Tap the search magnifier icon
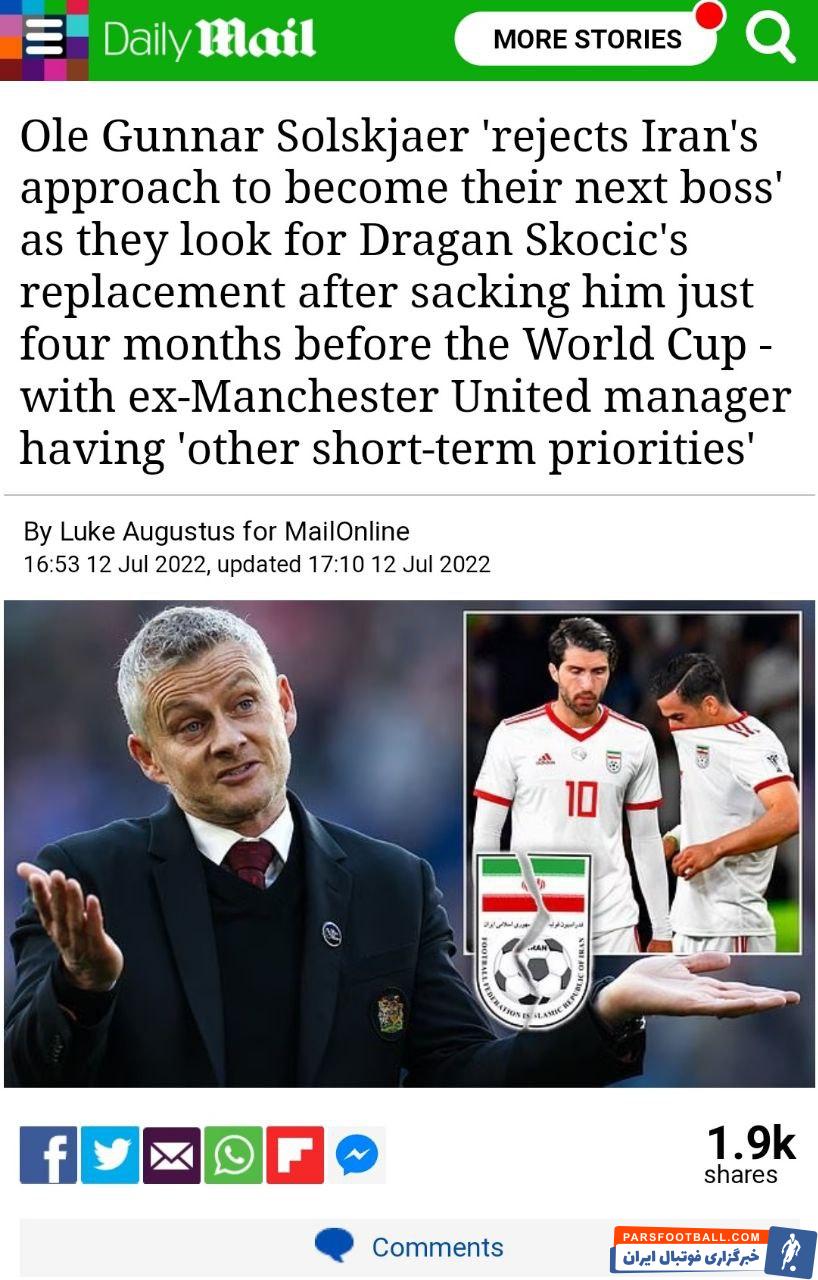818x1280 pixels. pos(770,37)
